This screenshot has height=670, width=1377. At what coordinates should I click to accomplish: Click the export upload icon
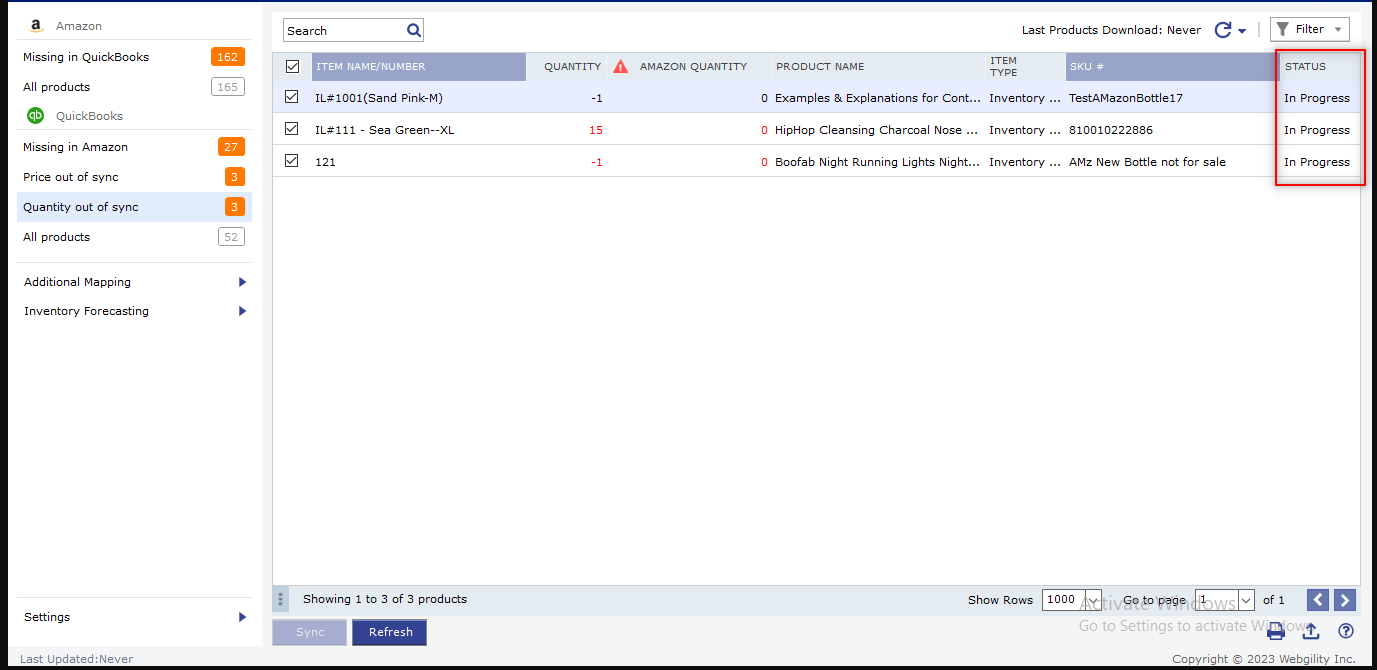tap(1311, 631)
